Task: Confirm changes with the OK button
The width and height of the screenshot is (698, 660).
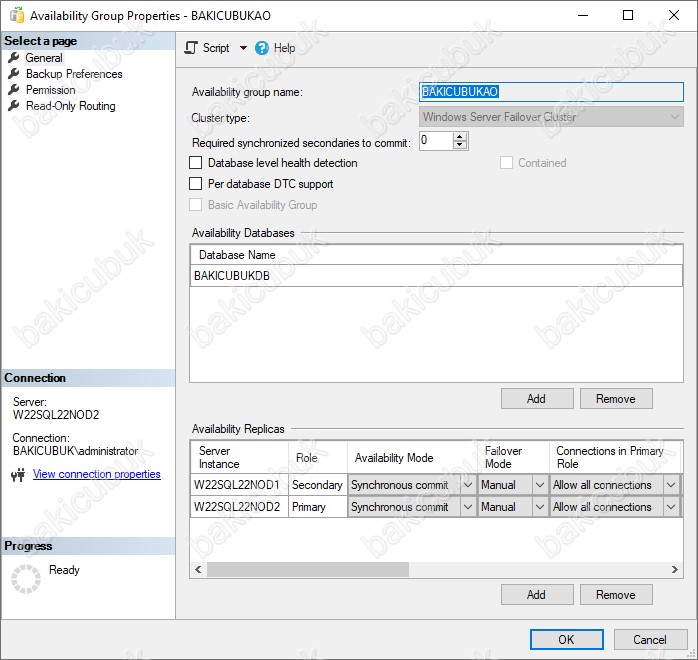Action: pos(567,640)
